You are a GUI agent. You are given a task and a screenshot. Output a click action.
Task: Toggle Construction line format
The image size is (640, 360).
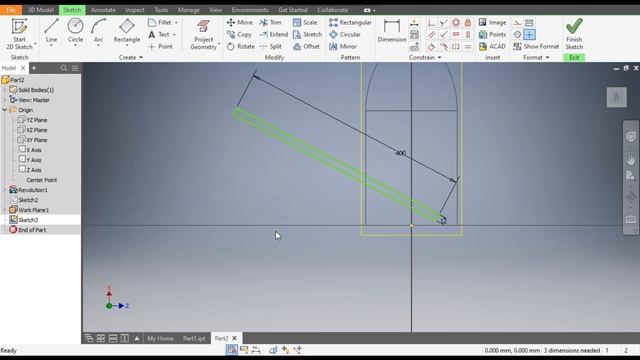coord(517,22)
